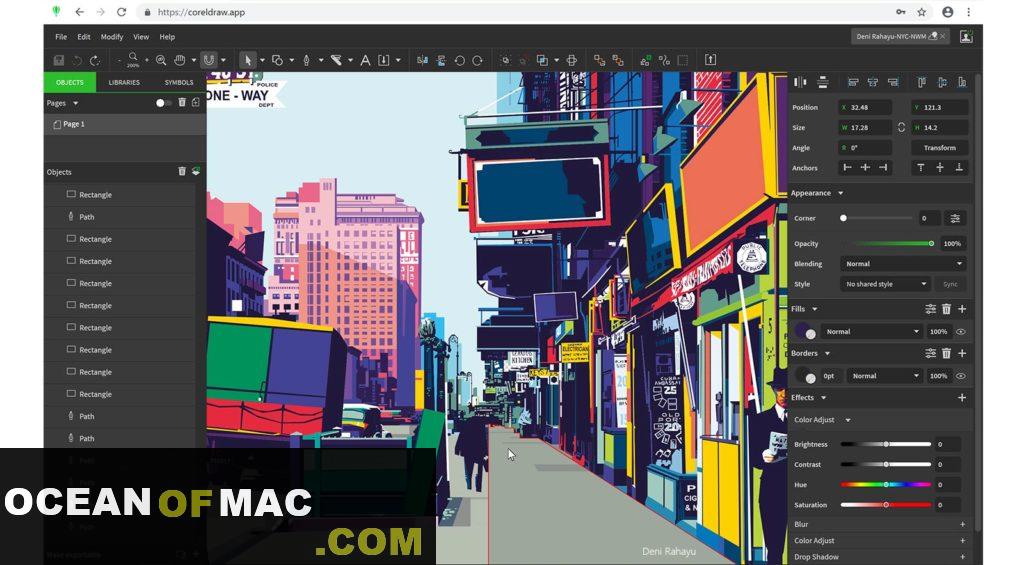Select the Shape tool

coord(277,60)
